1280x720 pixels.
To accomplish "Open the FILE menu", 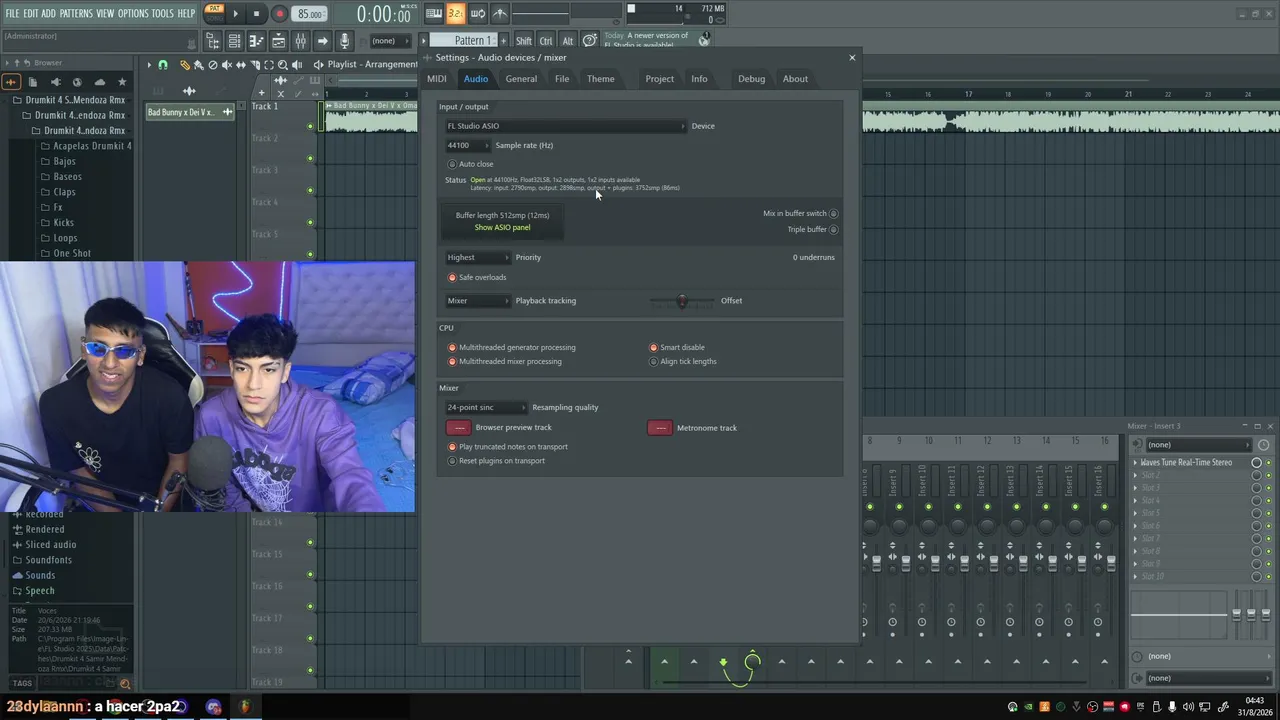I will pos(12,14).
